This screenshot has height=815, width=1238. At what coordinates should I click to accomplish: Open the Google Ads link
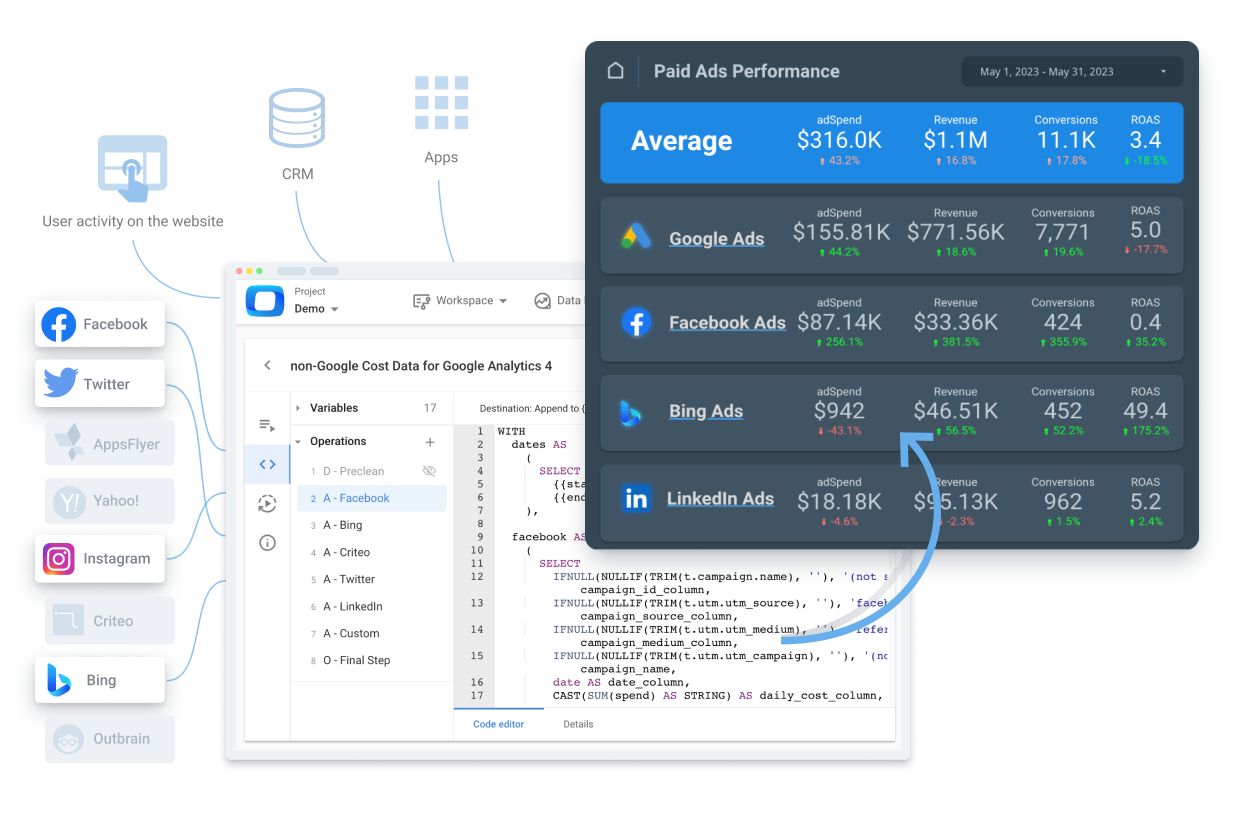[x=716, y=239]
